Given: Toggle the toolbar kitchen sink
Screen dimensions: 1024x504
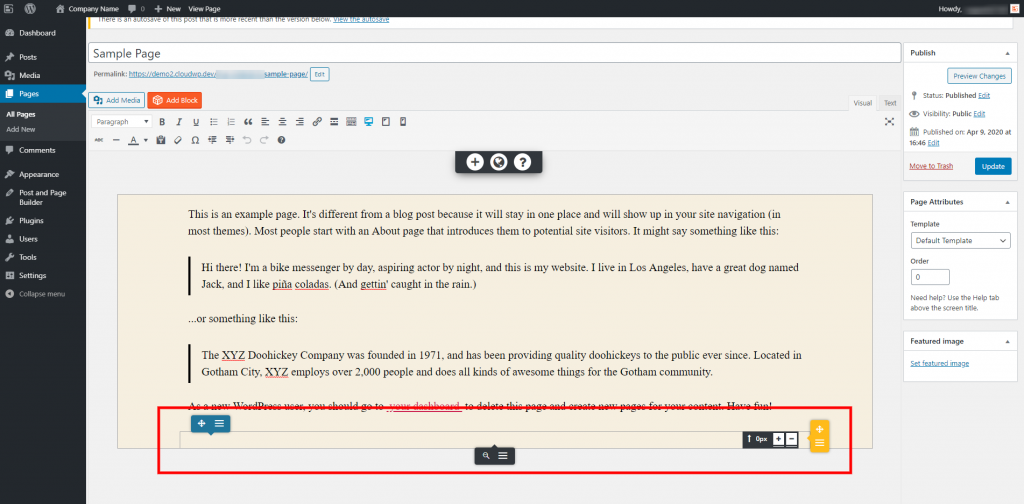Looking at the screenshot, I should 351,121.
